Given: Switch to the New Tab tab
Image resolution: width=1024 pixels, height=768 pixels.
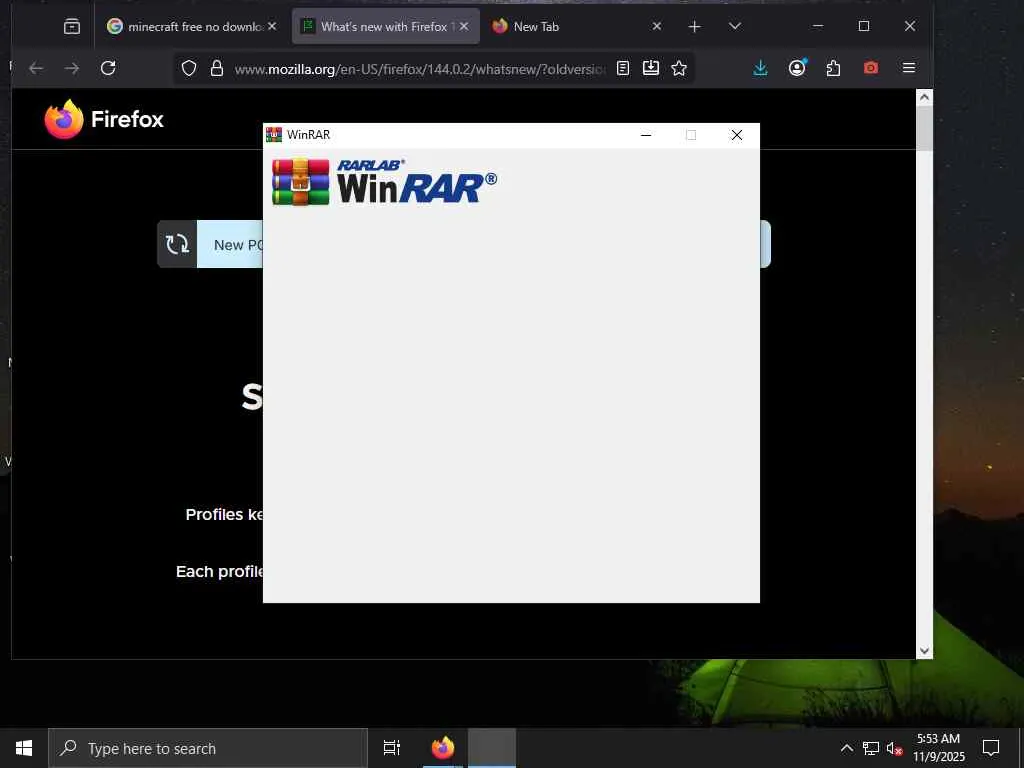Looking at the screenshot, I should coord(577,26).
